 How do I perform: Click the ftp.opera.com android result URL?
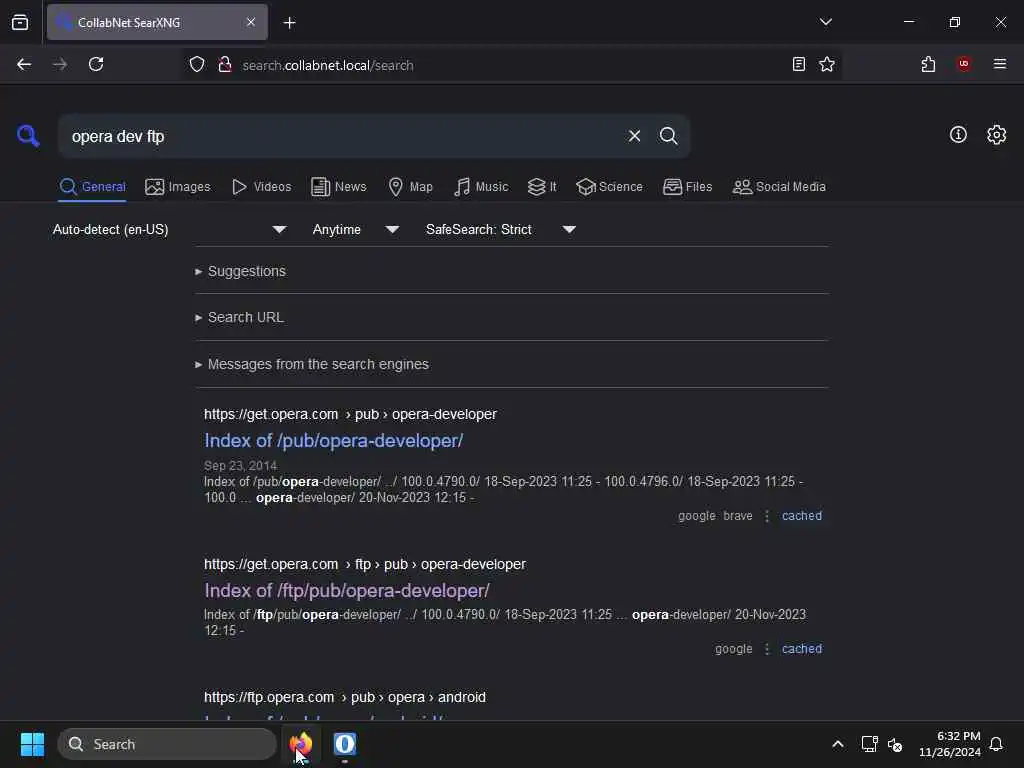pos(345,697)
